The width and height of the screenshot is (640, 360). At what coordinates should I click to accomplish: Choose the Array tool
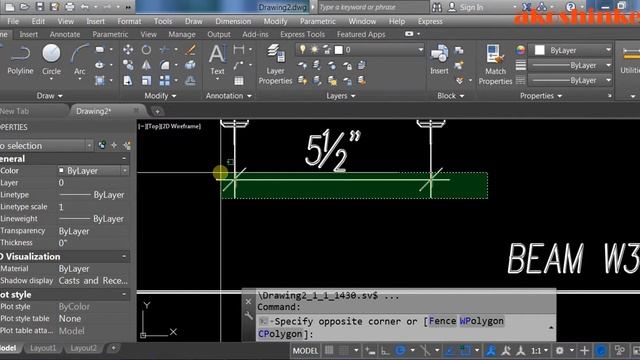point(165,80)
